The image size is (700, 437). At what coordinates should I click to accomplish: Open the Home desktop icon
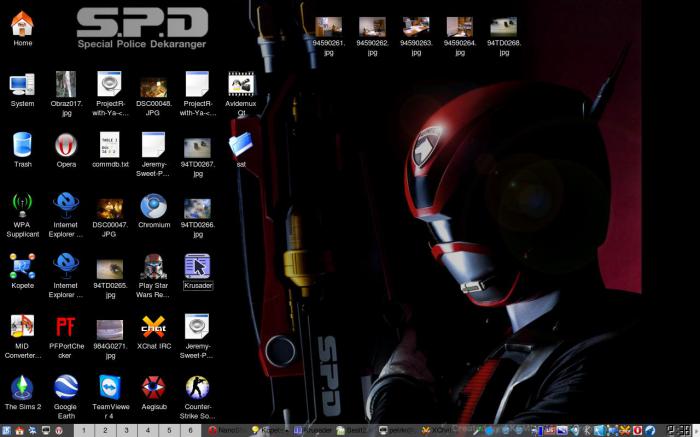click(22, 29)
